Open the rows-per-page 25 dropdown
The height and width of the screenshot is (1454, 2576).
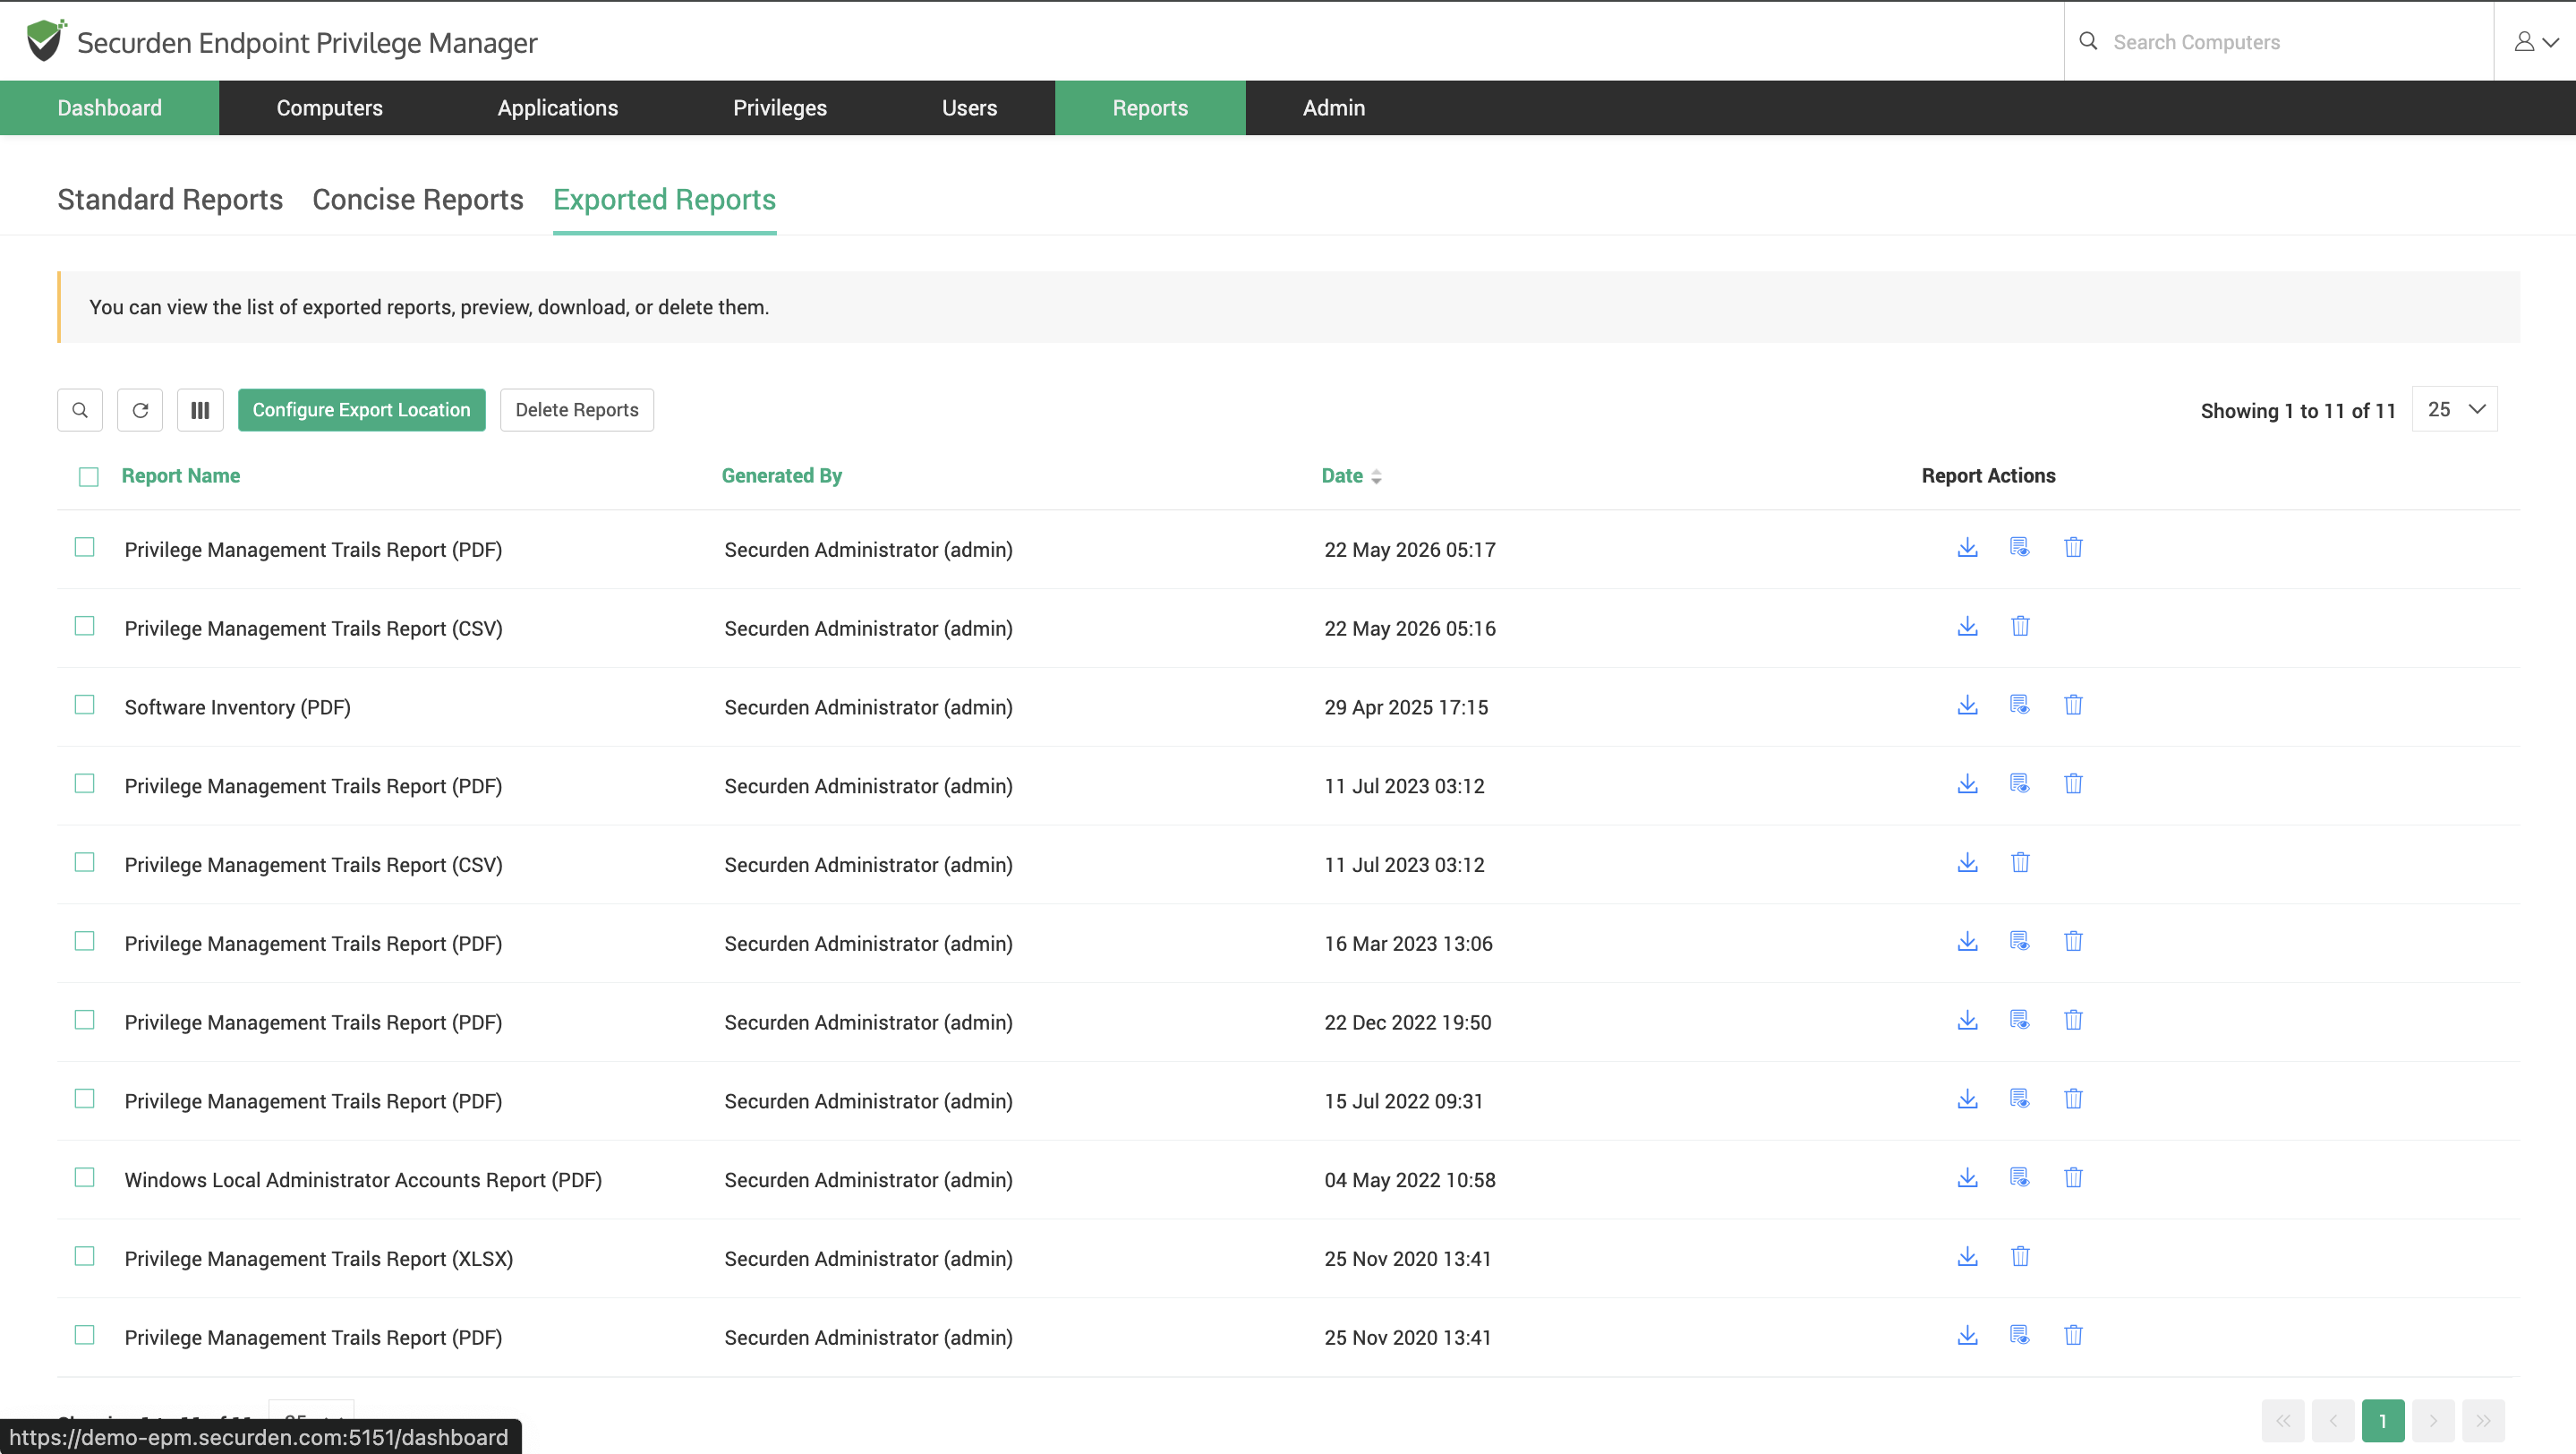pyautogui.click(x=2455, y=409)
